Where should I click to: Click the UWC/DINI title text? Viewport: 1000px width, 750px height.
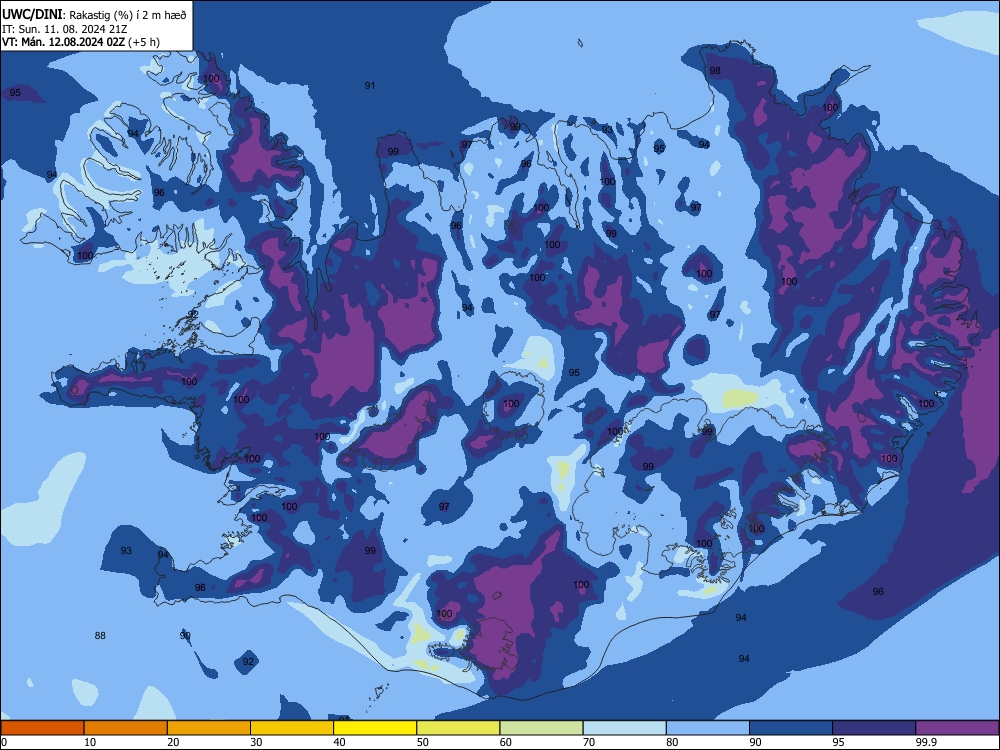tap(32, 14)
